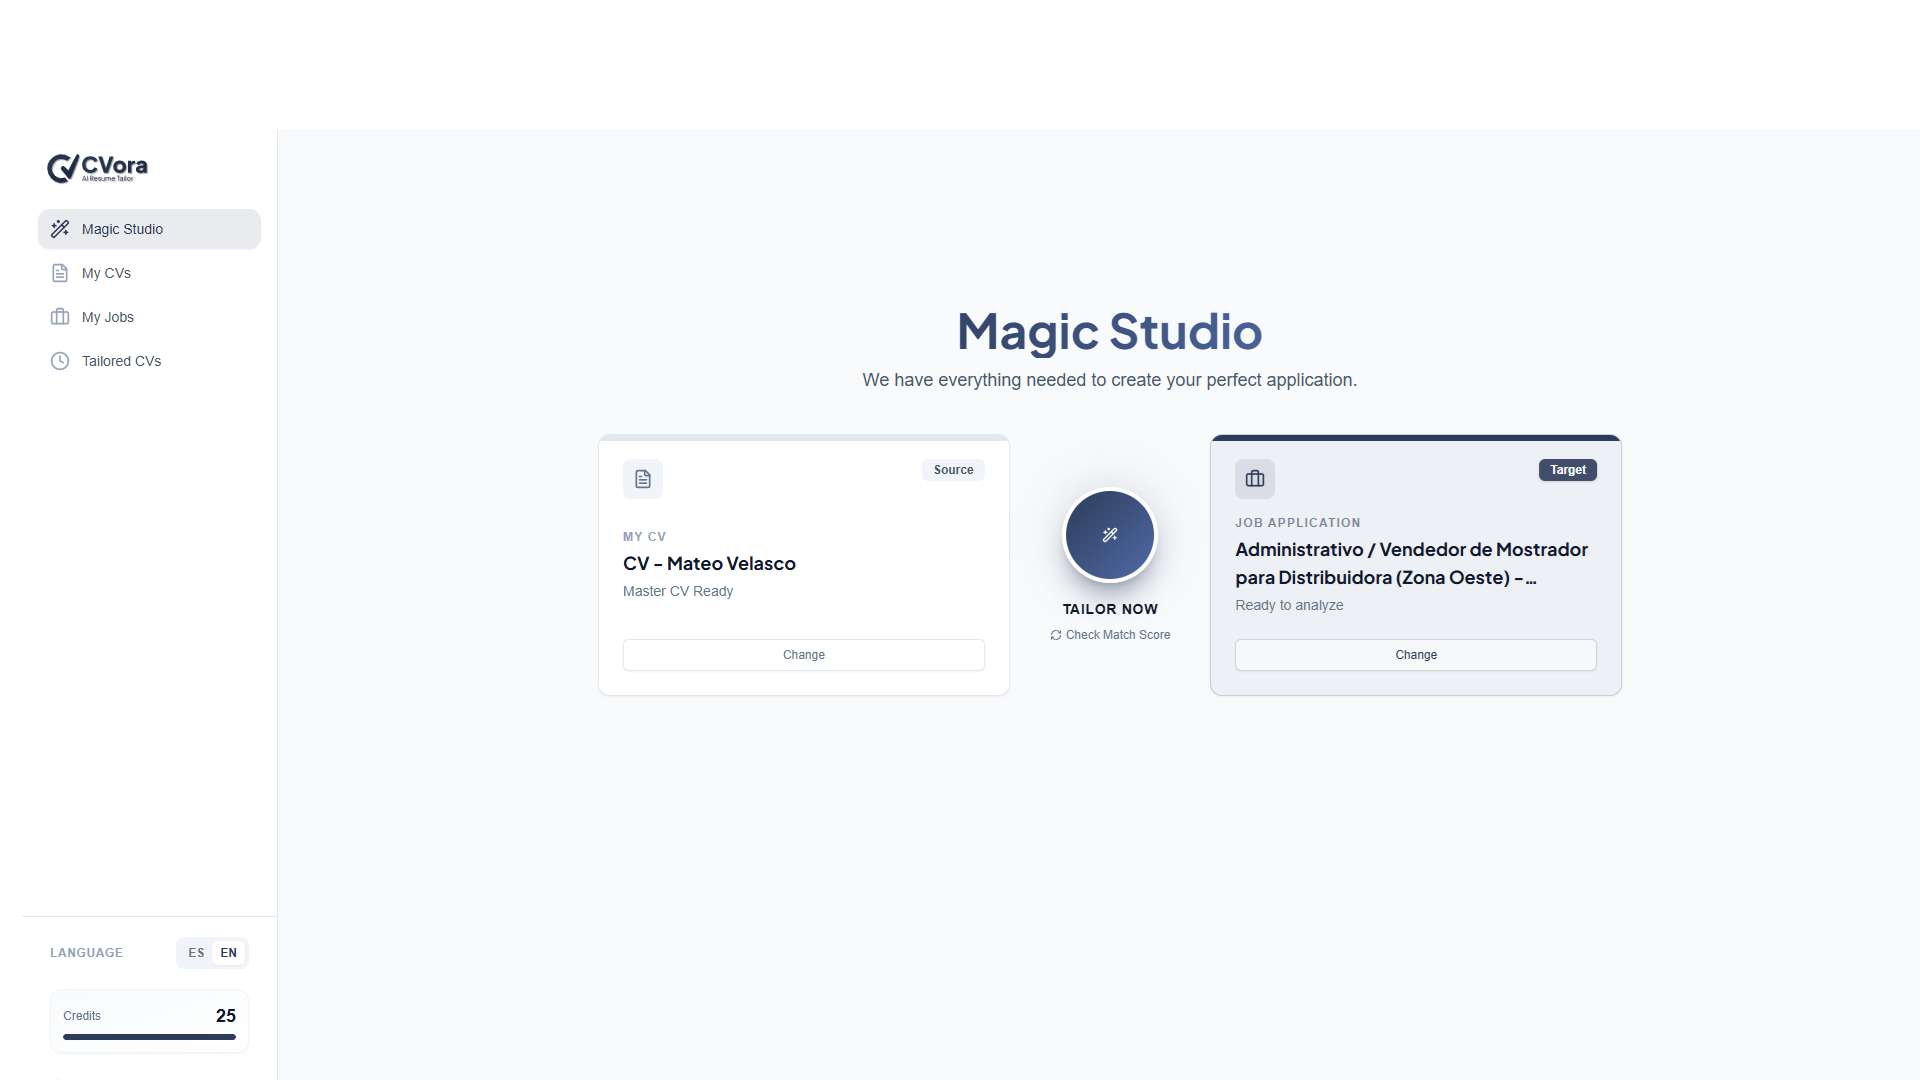Click the Target badge label

[1567, 470]
